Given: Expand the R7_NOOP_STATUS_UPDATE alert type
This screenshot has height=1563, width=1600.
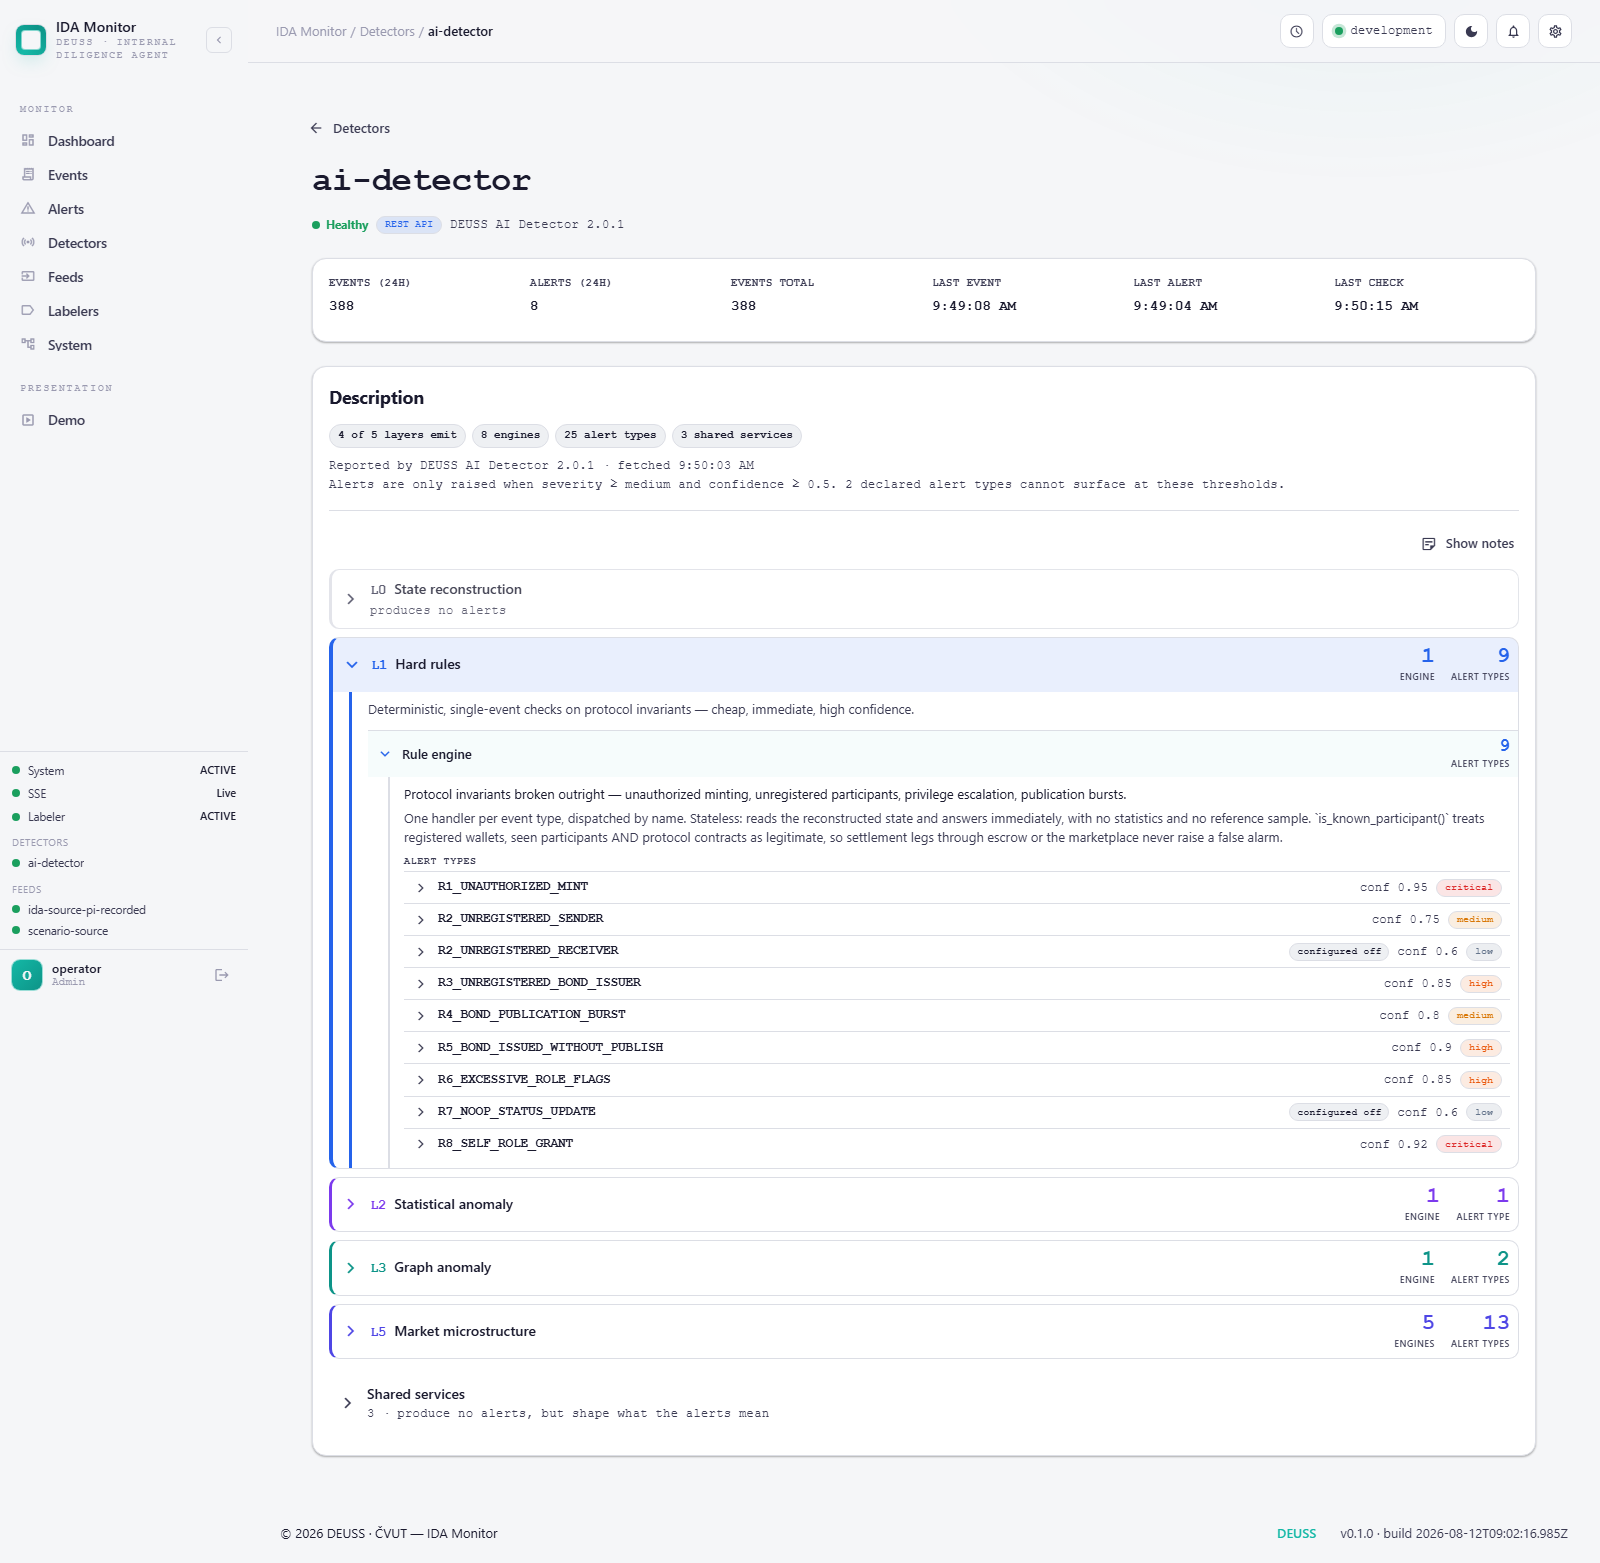Looking at the screenshot, I should coord(957,1112).
